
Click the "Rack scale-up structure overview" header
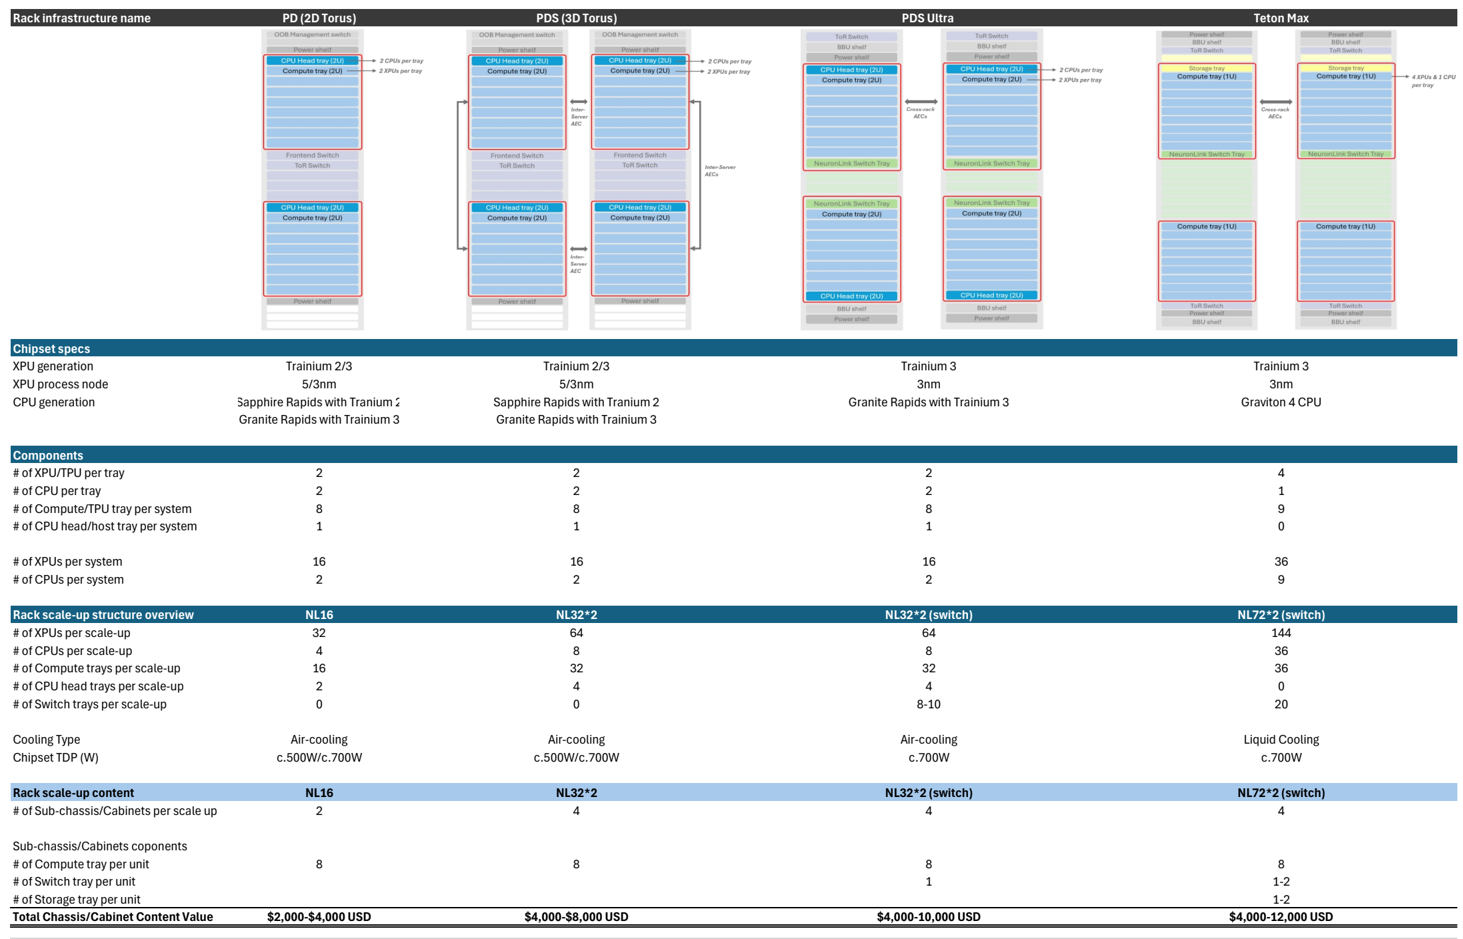click(103, 615)
